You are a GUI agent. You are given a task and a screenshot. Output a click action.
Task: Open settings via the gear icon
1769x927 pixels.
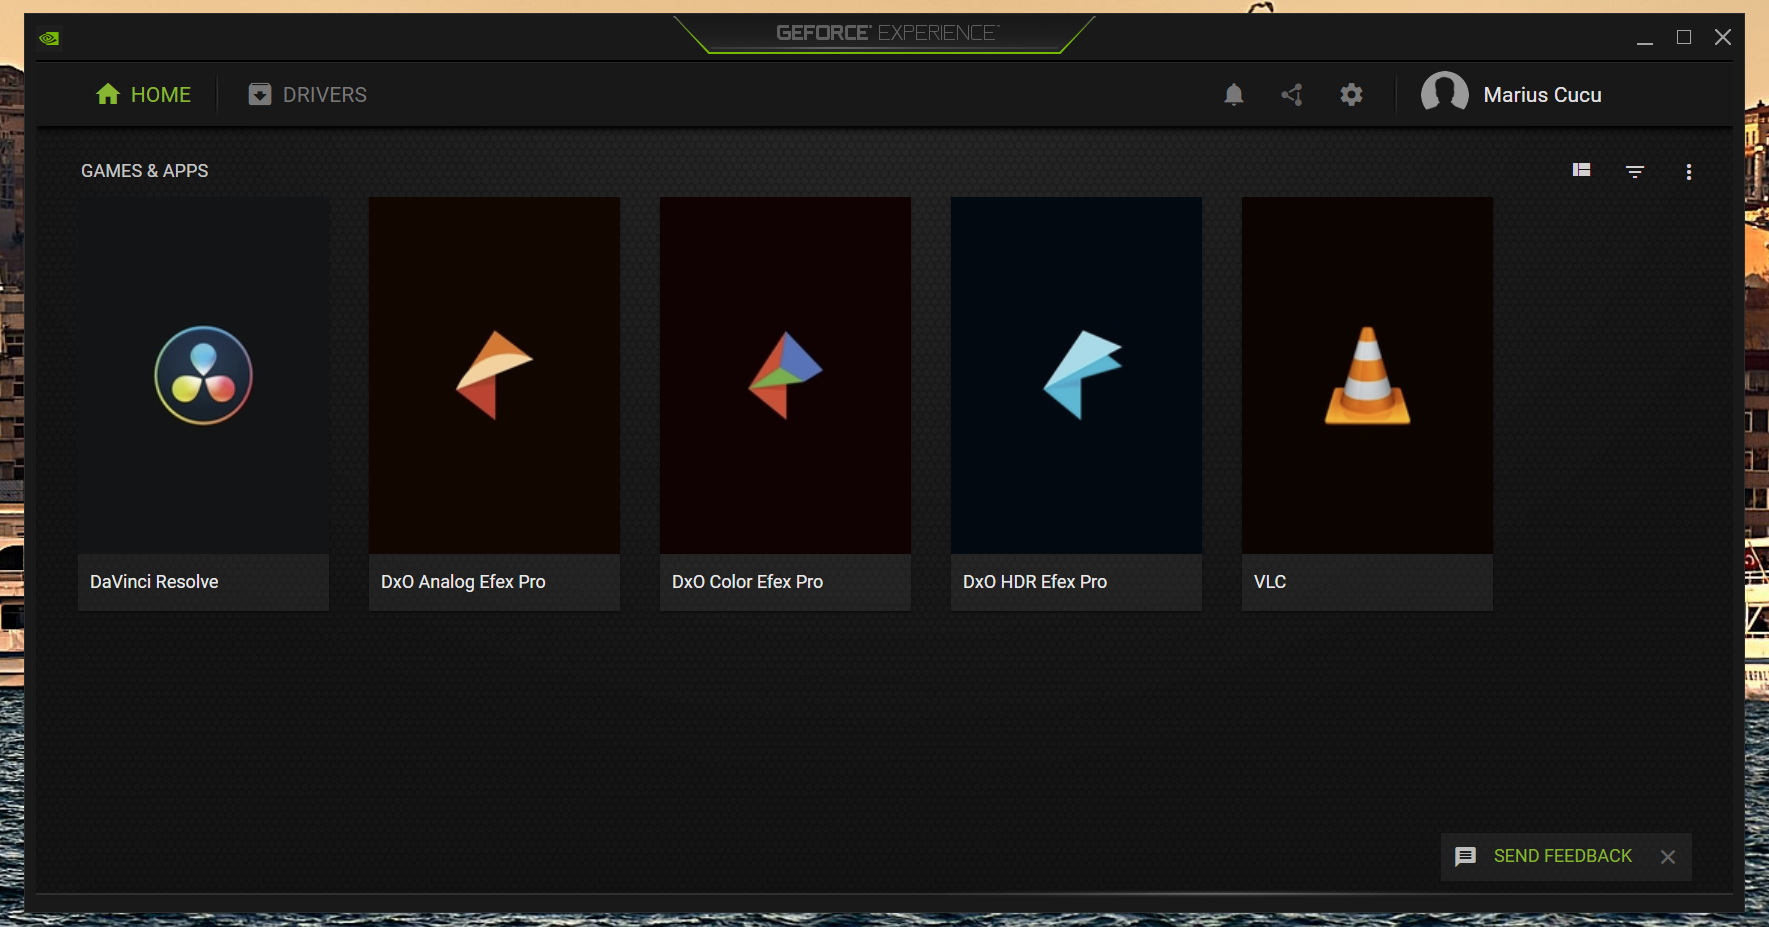1351,95
